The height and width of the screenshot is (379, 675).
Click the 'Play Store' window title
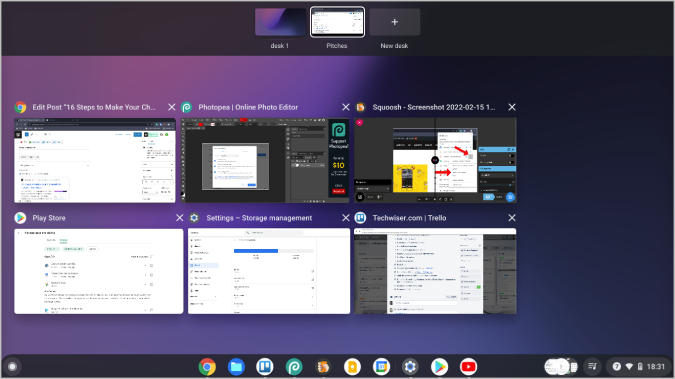pyautogui.click(x=49, y=218)
